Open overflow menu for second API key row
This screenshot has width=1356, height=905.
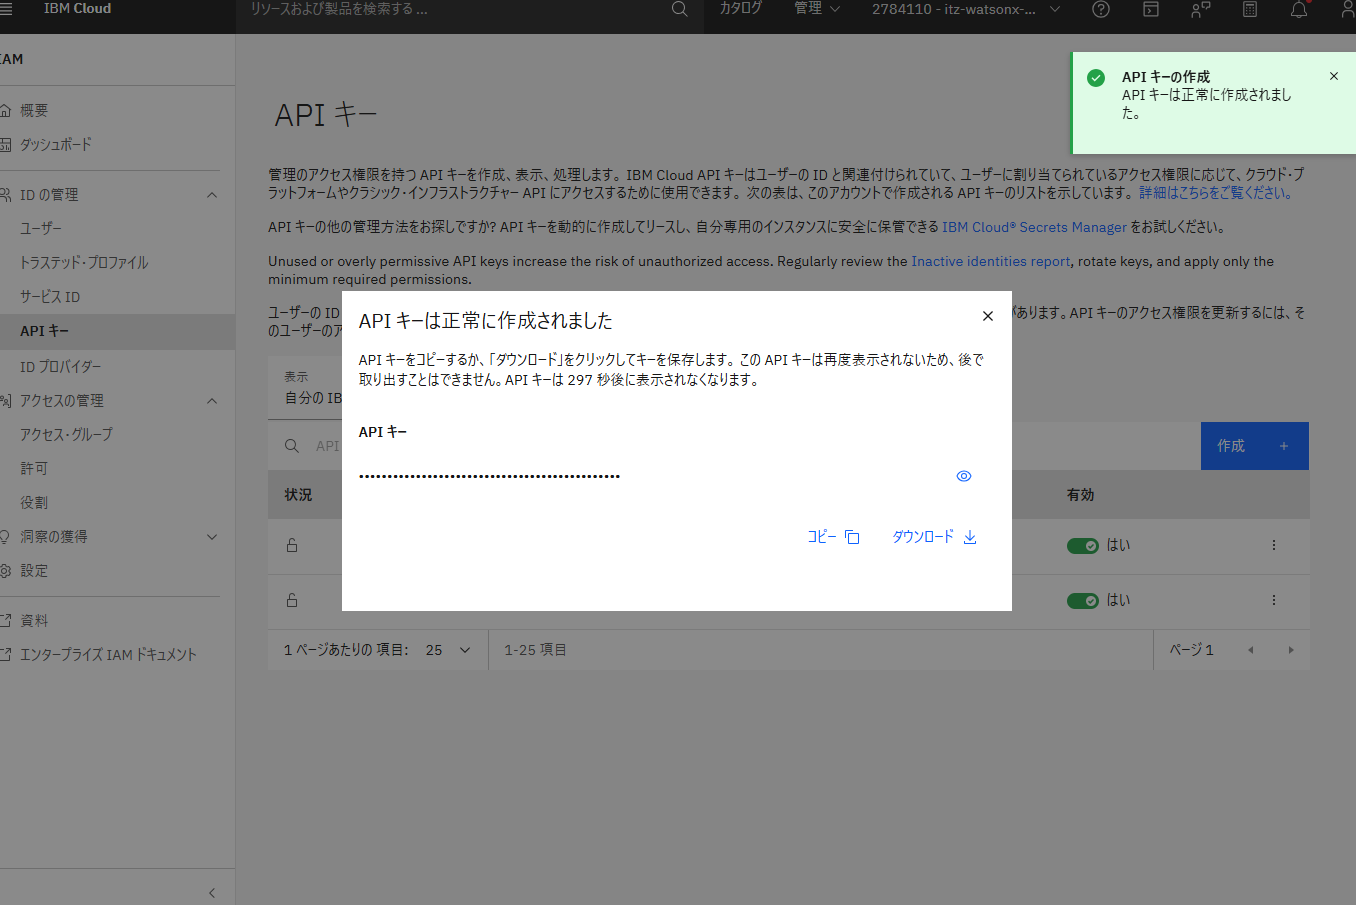click(1274, 601)
